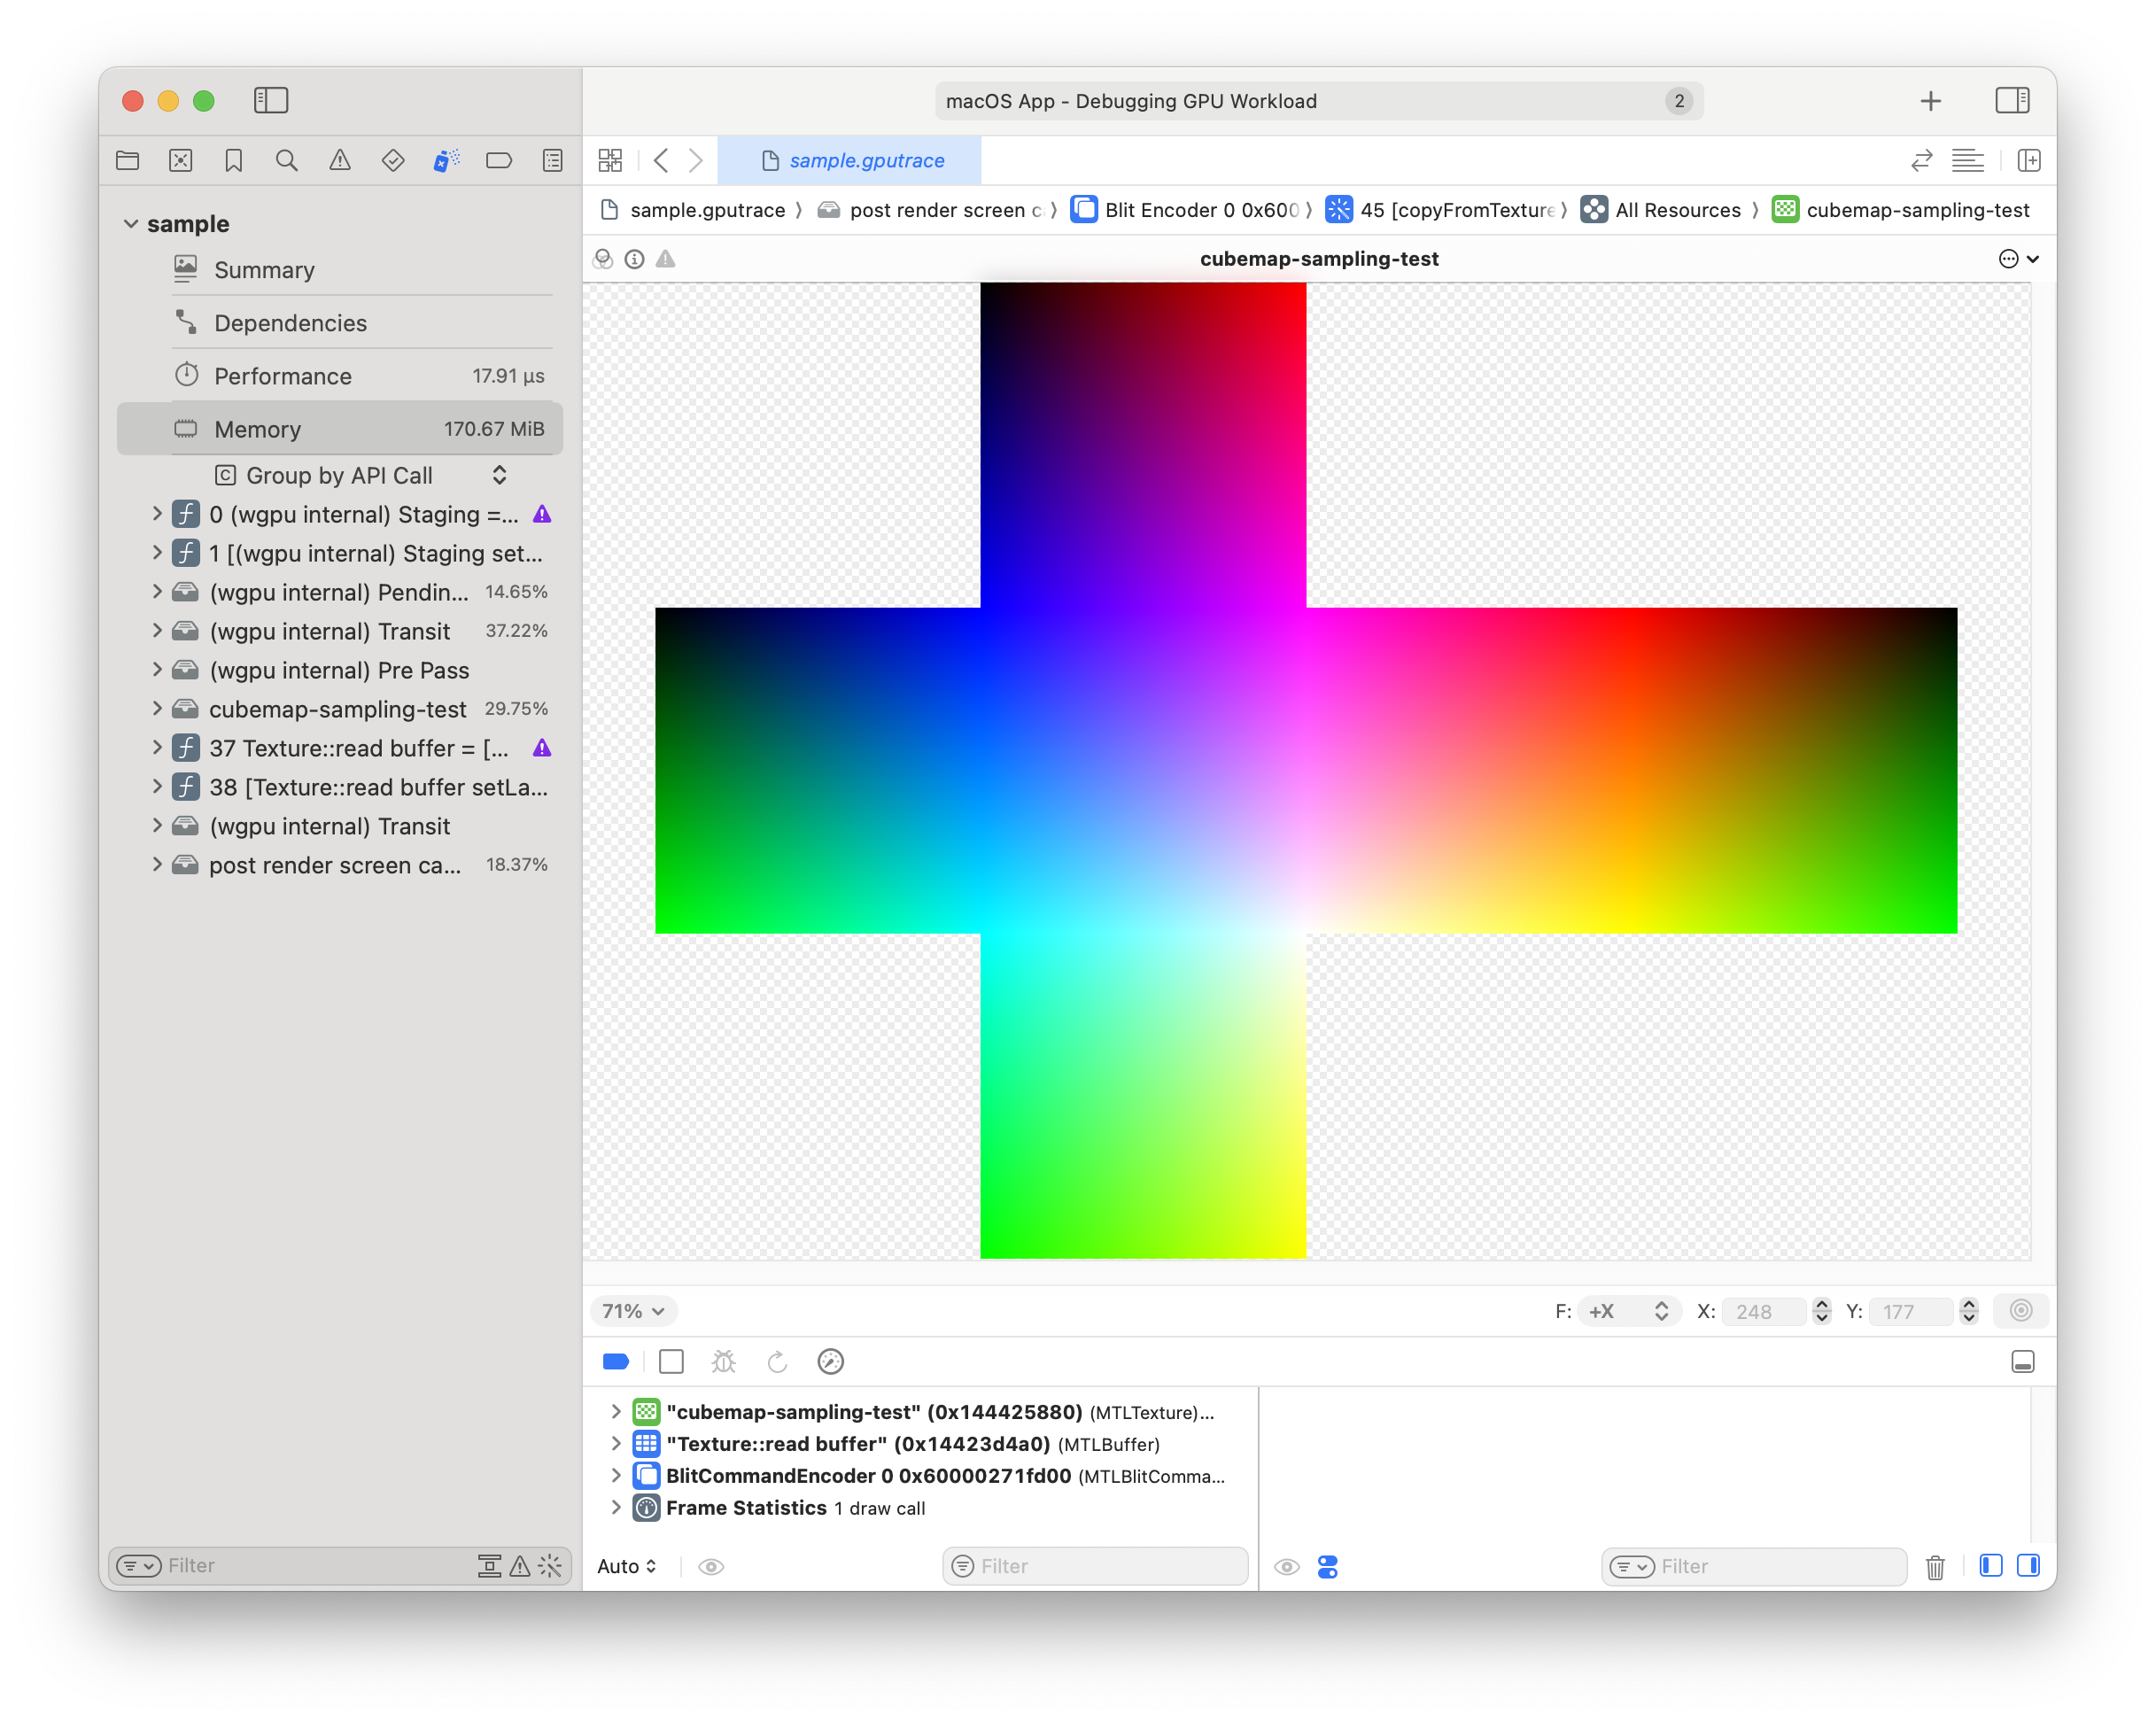Expand (wgpu internal) Pendin... row

coord(157,592)
